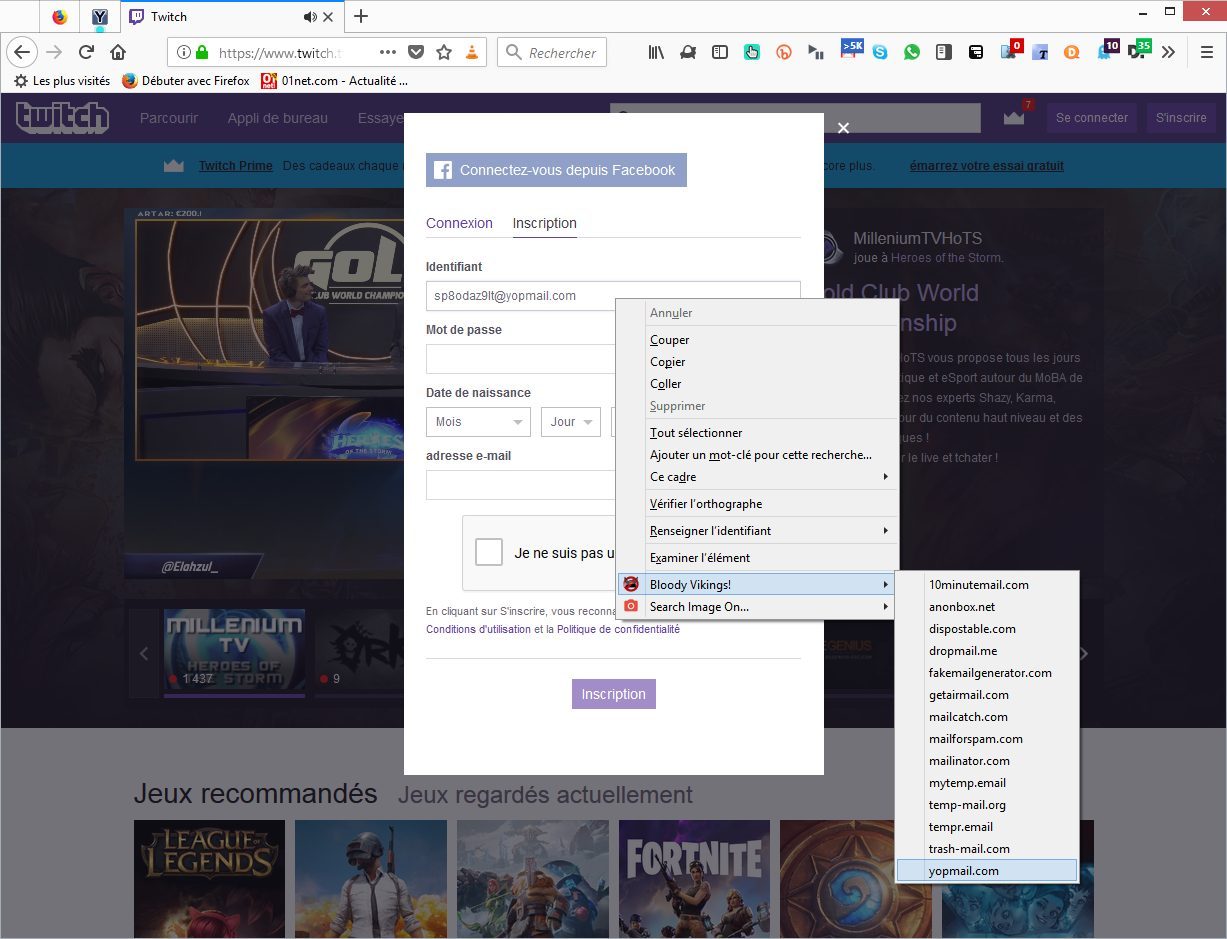Click the extension icon with green 35 badge
This screenshot has height=939, width=1227.
point(1139,50)
